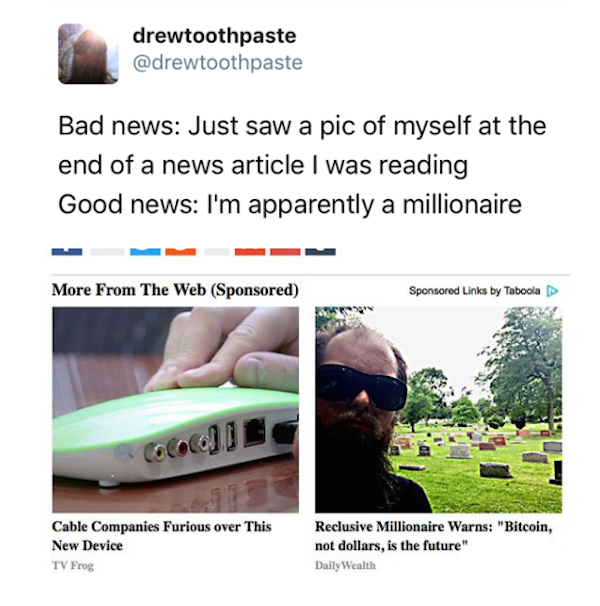Open the Taboola AdChoices triangle icon
The image size is (600, 606).
pos(552,291)
